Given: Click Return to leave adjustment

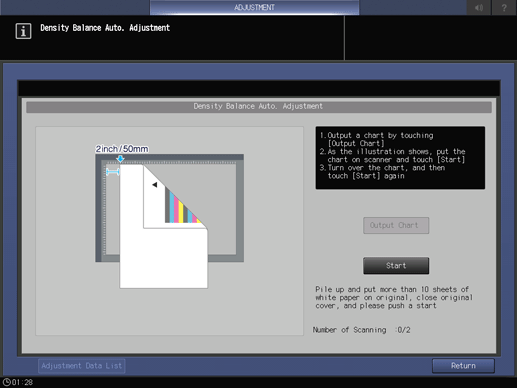Looking at the screenshot, I should point(463,366).
